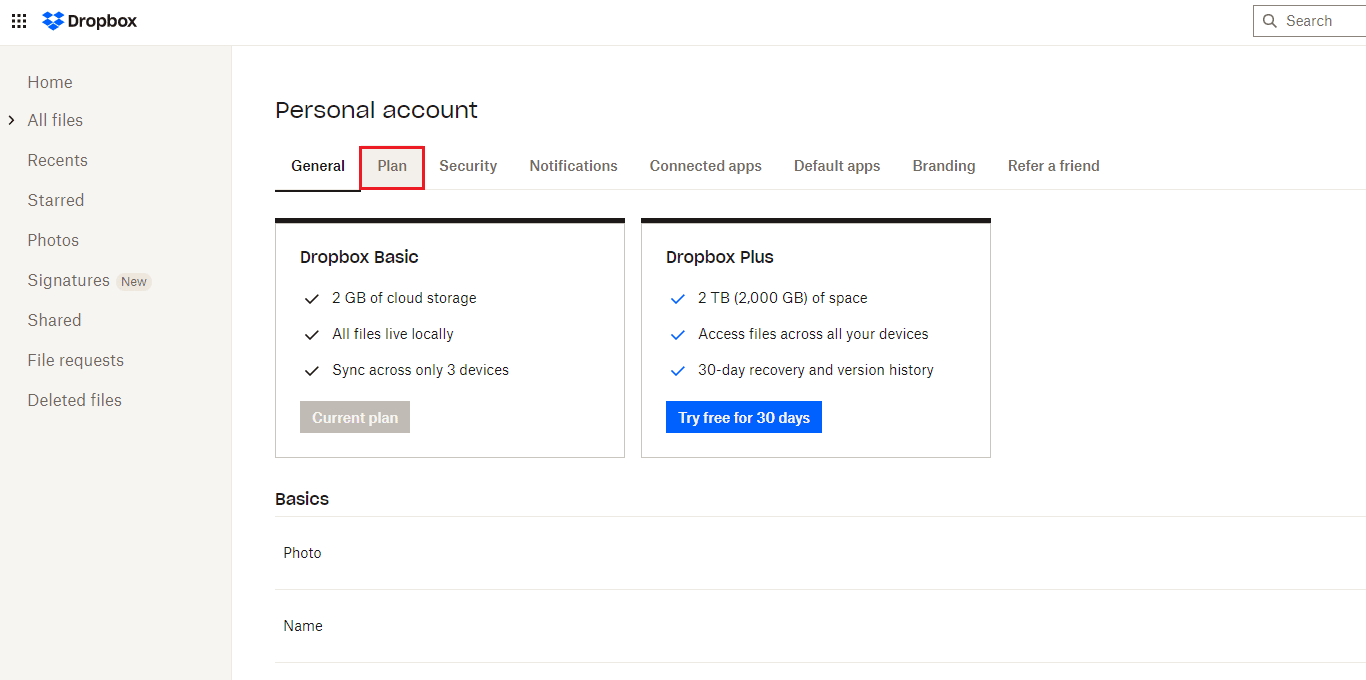Click the Dropbox logo
Viewport: 1366px width, 680px height.
click(90, 21)
